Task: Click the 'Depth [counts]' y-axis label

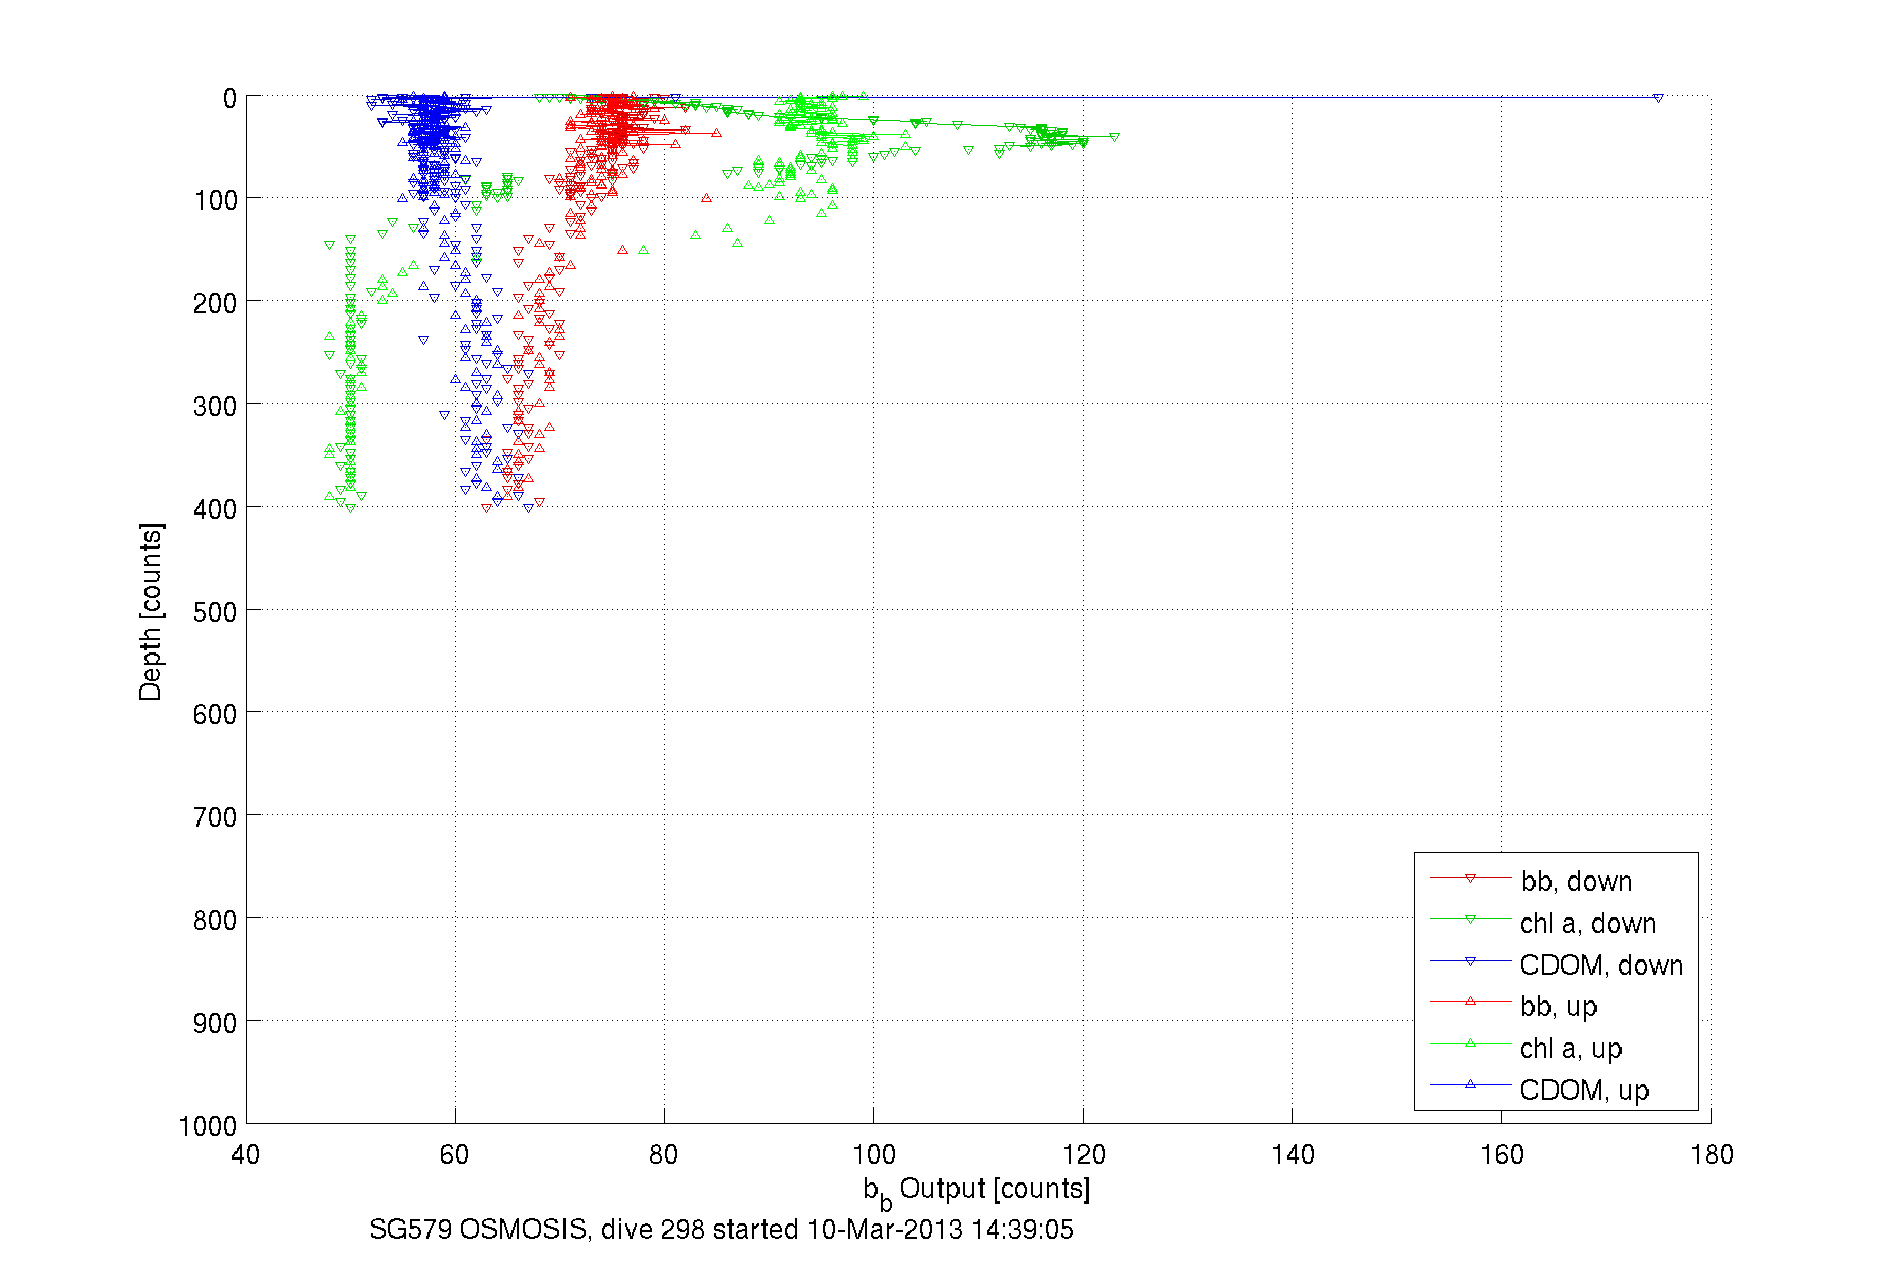Action: click(150, 611)
